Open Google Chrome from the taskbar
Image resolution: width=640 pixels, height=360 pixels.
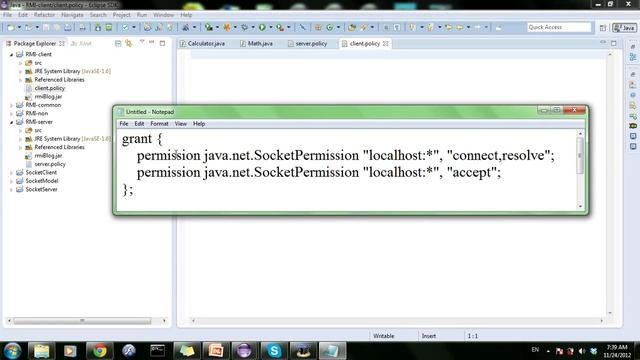pyautogui.click(x=99, y=351)
